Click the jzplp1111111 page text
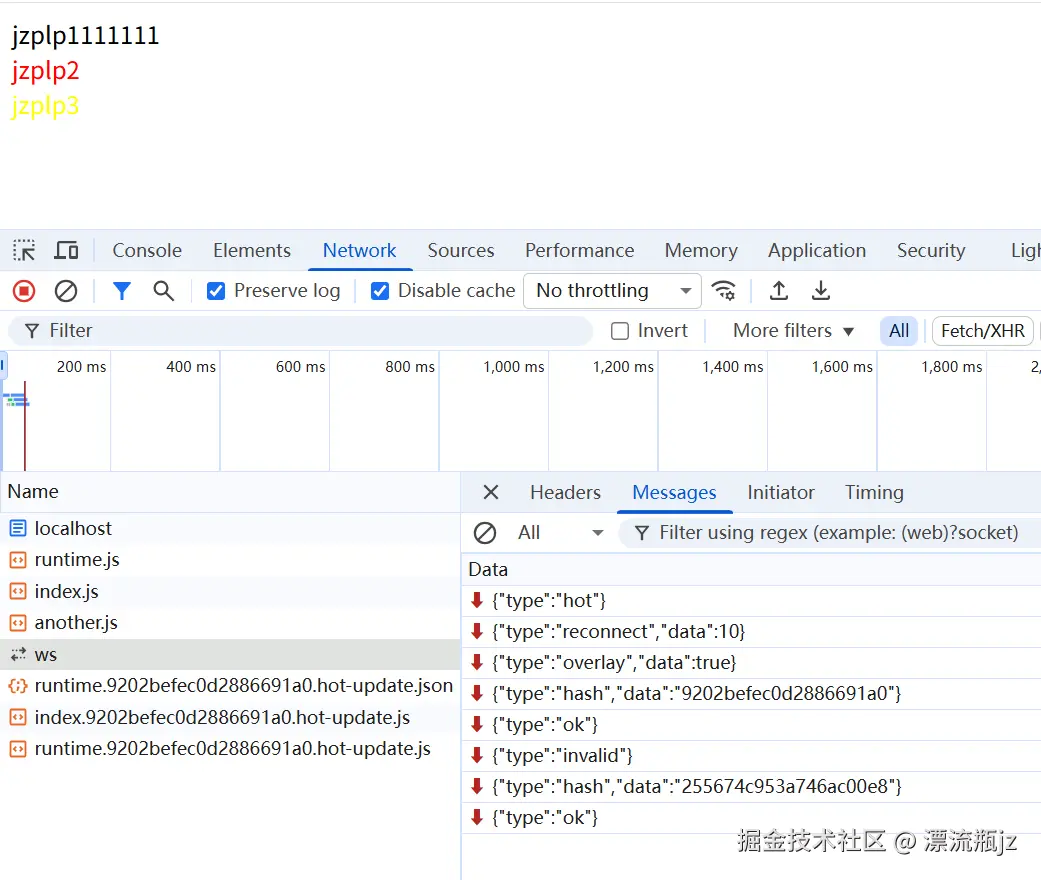The image size is (1041, 880). click(x=86, y=36)
